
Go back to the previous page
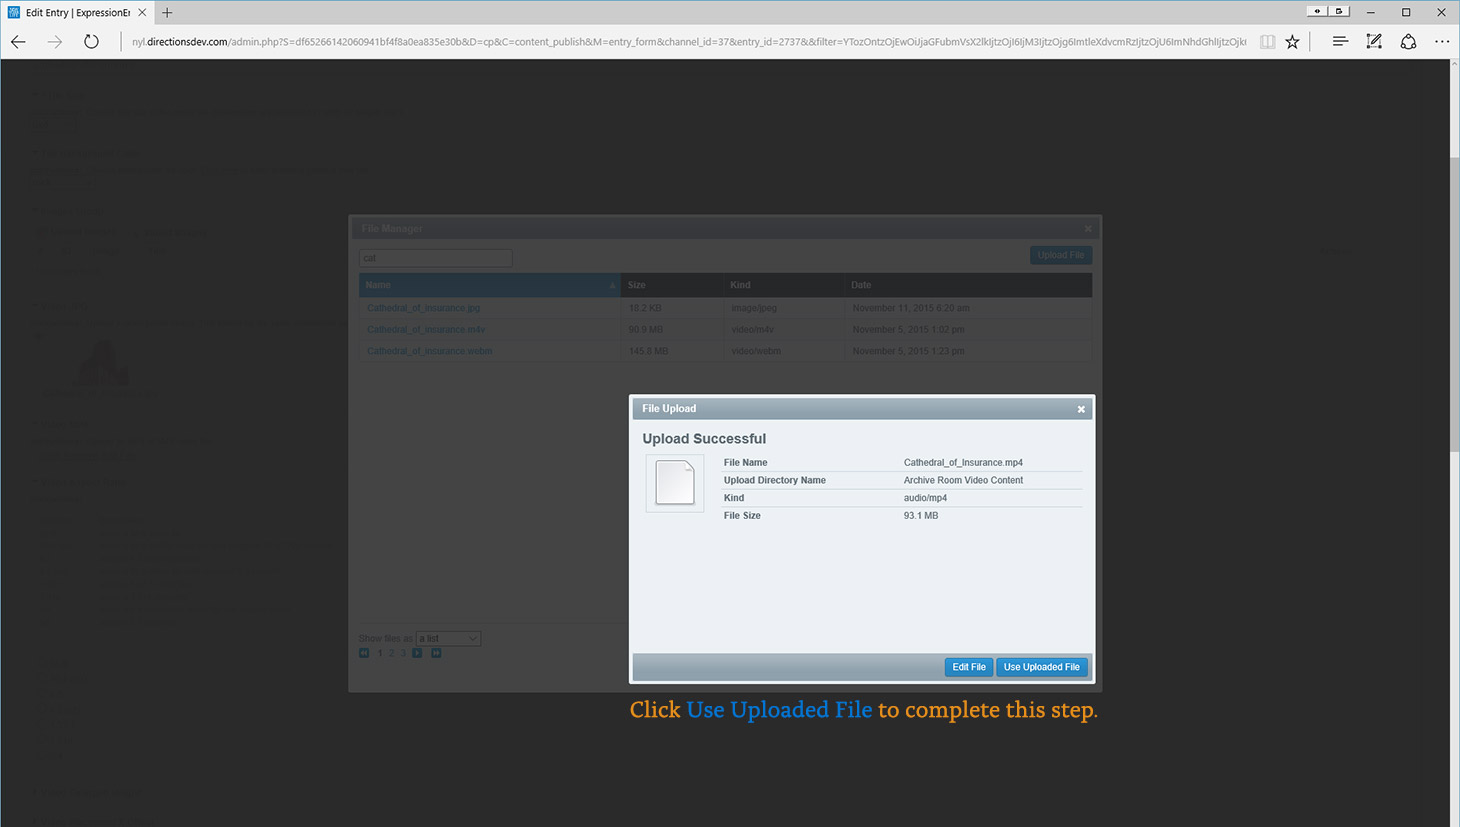(18, 42)
